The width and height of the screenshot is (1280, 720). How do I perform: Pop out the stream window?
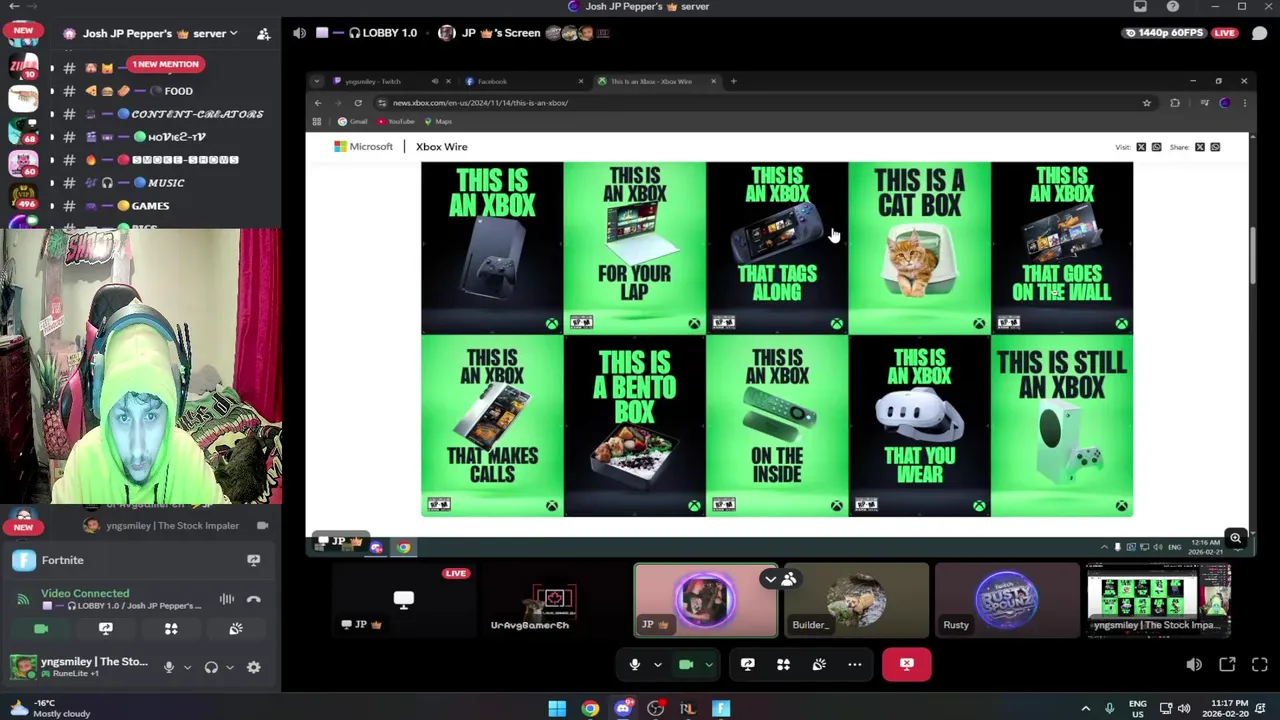[x=1227, y=665]
